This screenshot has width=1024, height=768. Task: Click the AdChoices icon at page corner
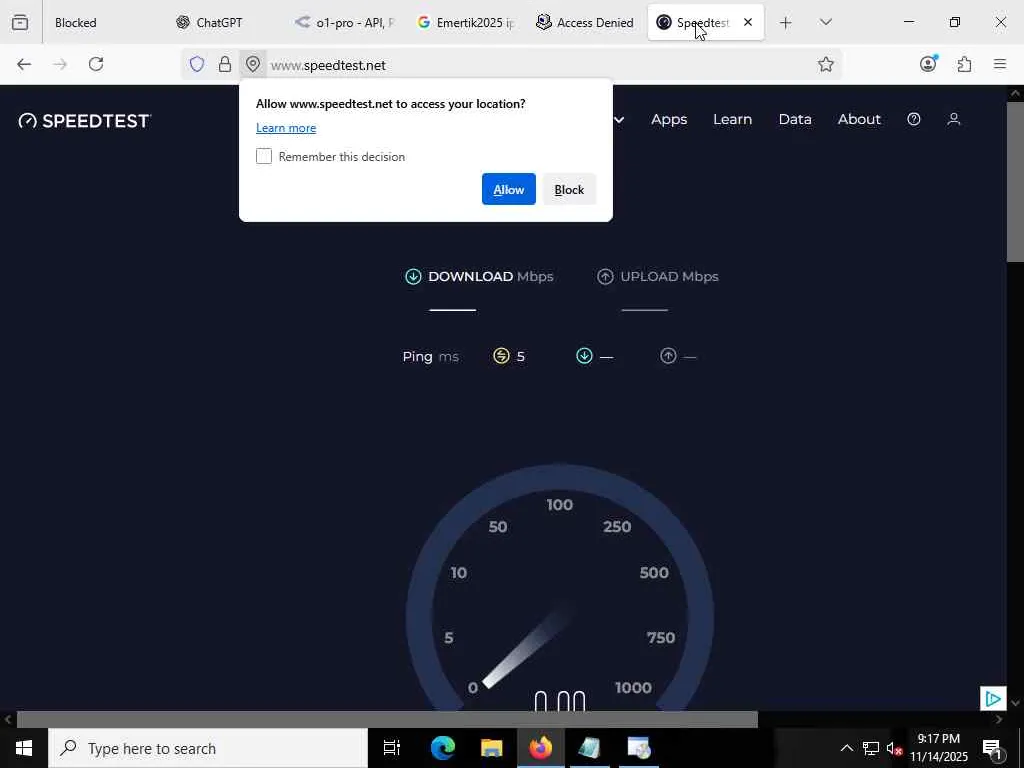coord(993,699)
